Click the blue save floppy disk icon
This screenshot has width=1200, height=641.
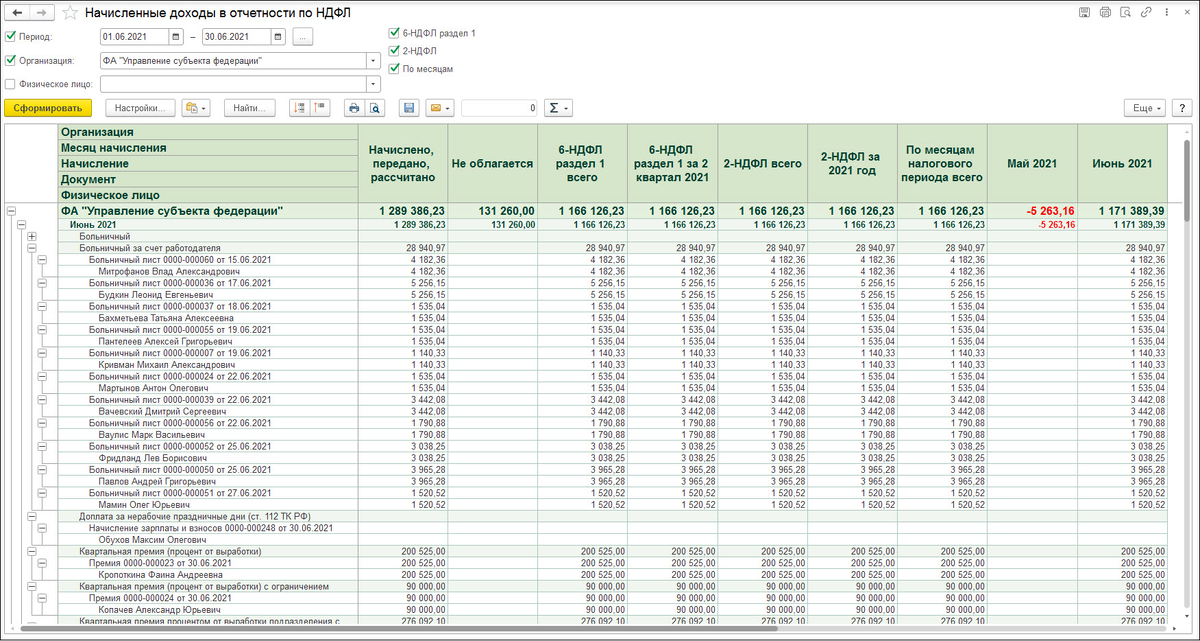[x=408, y=108]
